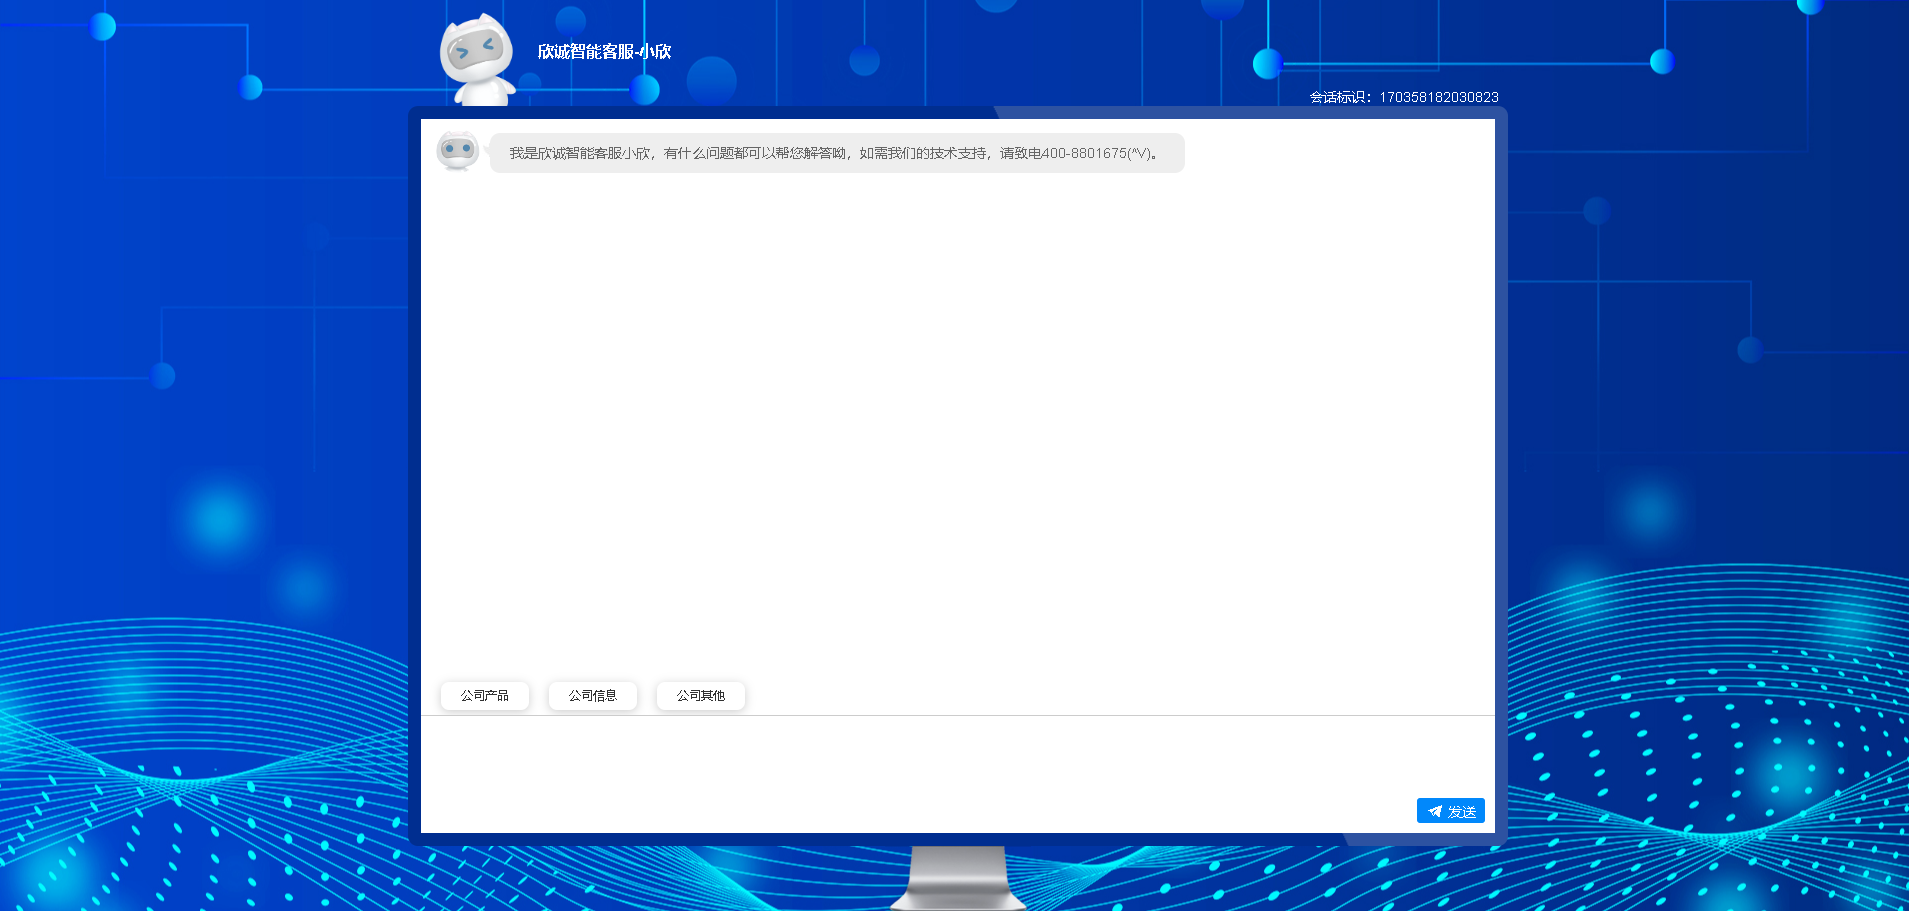The height and width of the screenshot is (911, 1909).
Task: Click the small robot avatar beside greeting
Action: pyautogui.click(x=458, y=151)
